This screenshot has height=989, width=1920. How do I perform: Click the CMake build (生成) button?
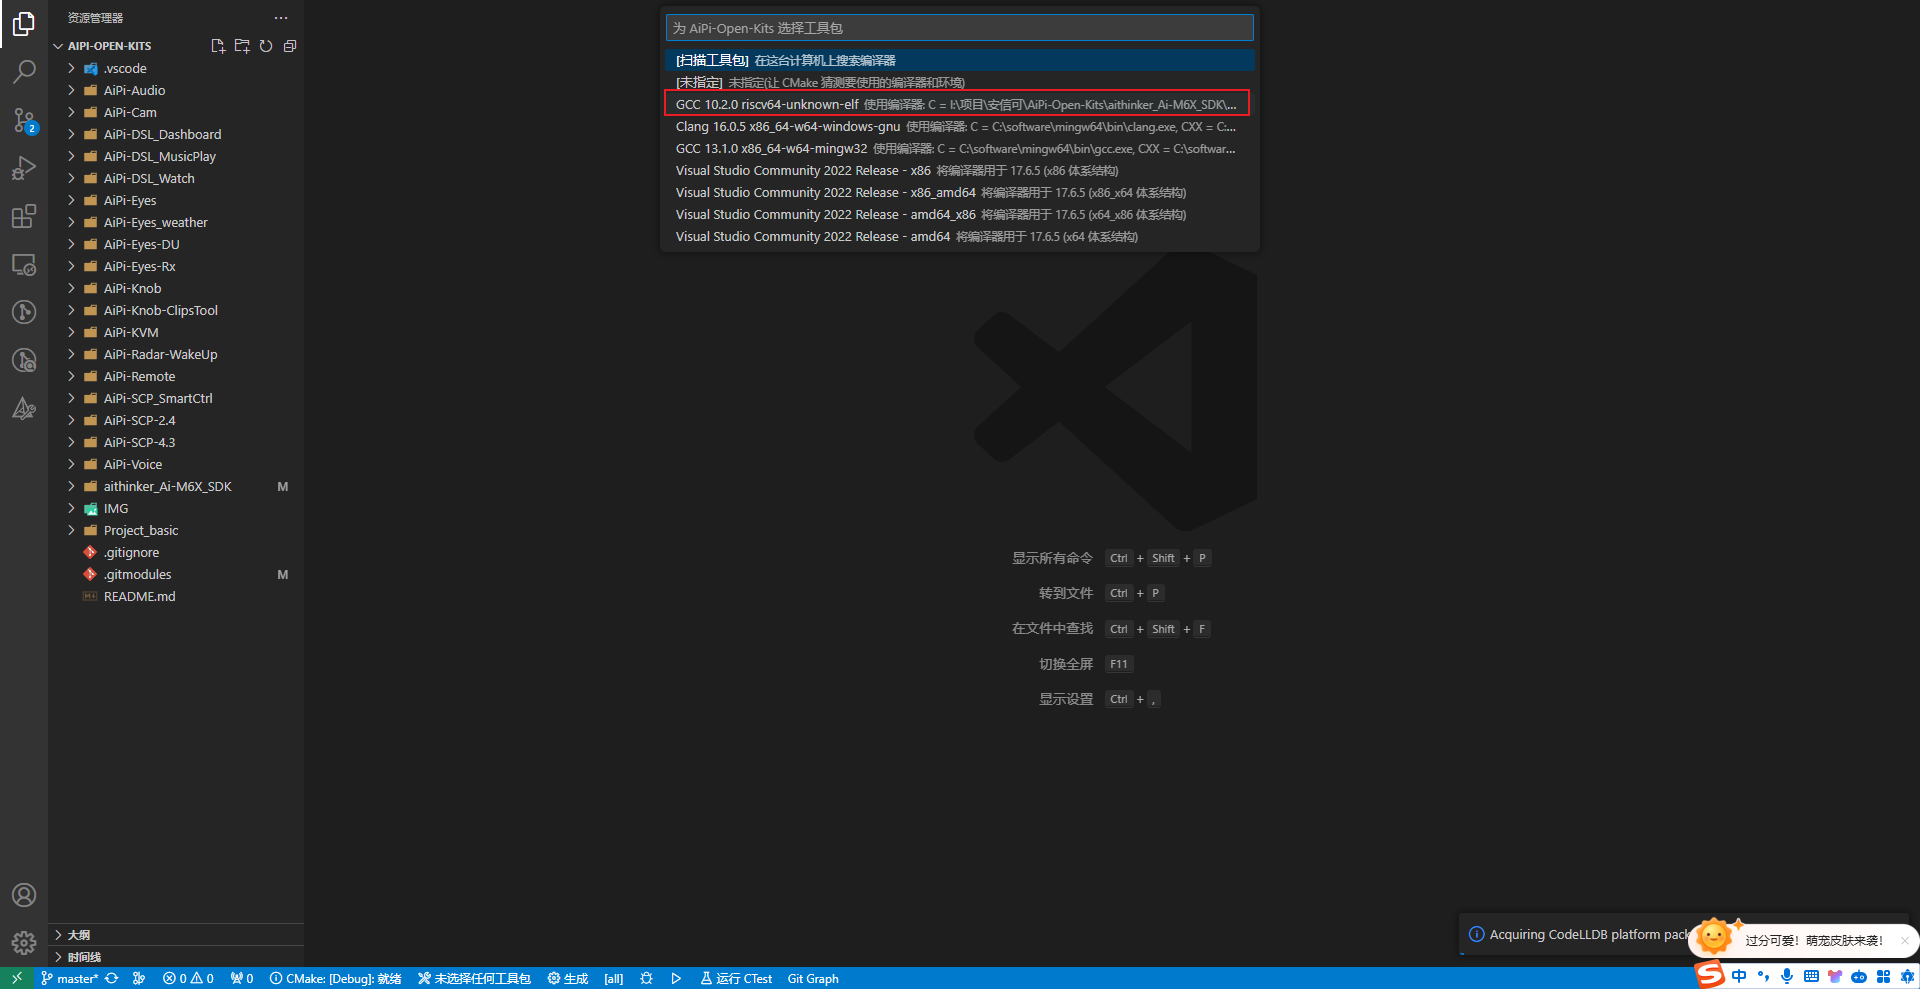[568, 978]
